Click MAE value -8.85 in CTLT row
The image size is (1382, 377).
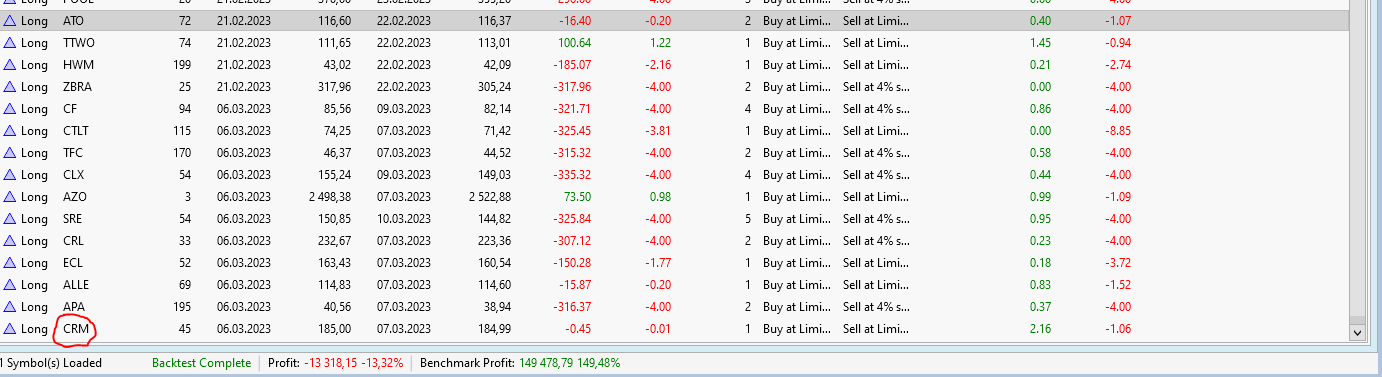pos(1118,131)
